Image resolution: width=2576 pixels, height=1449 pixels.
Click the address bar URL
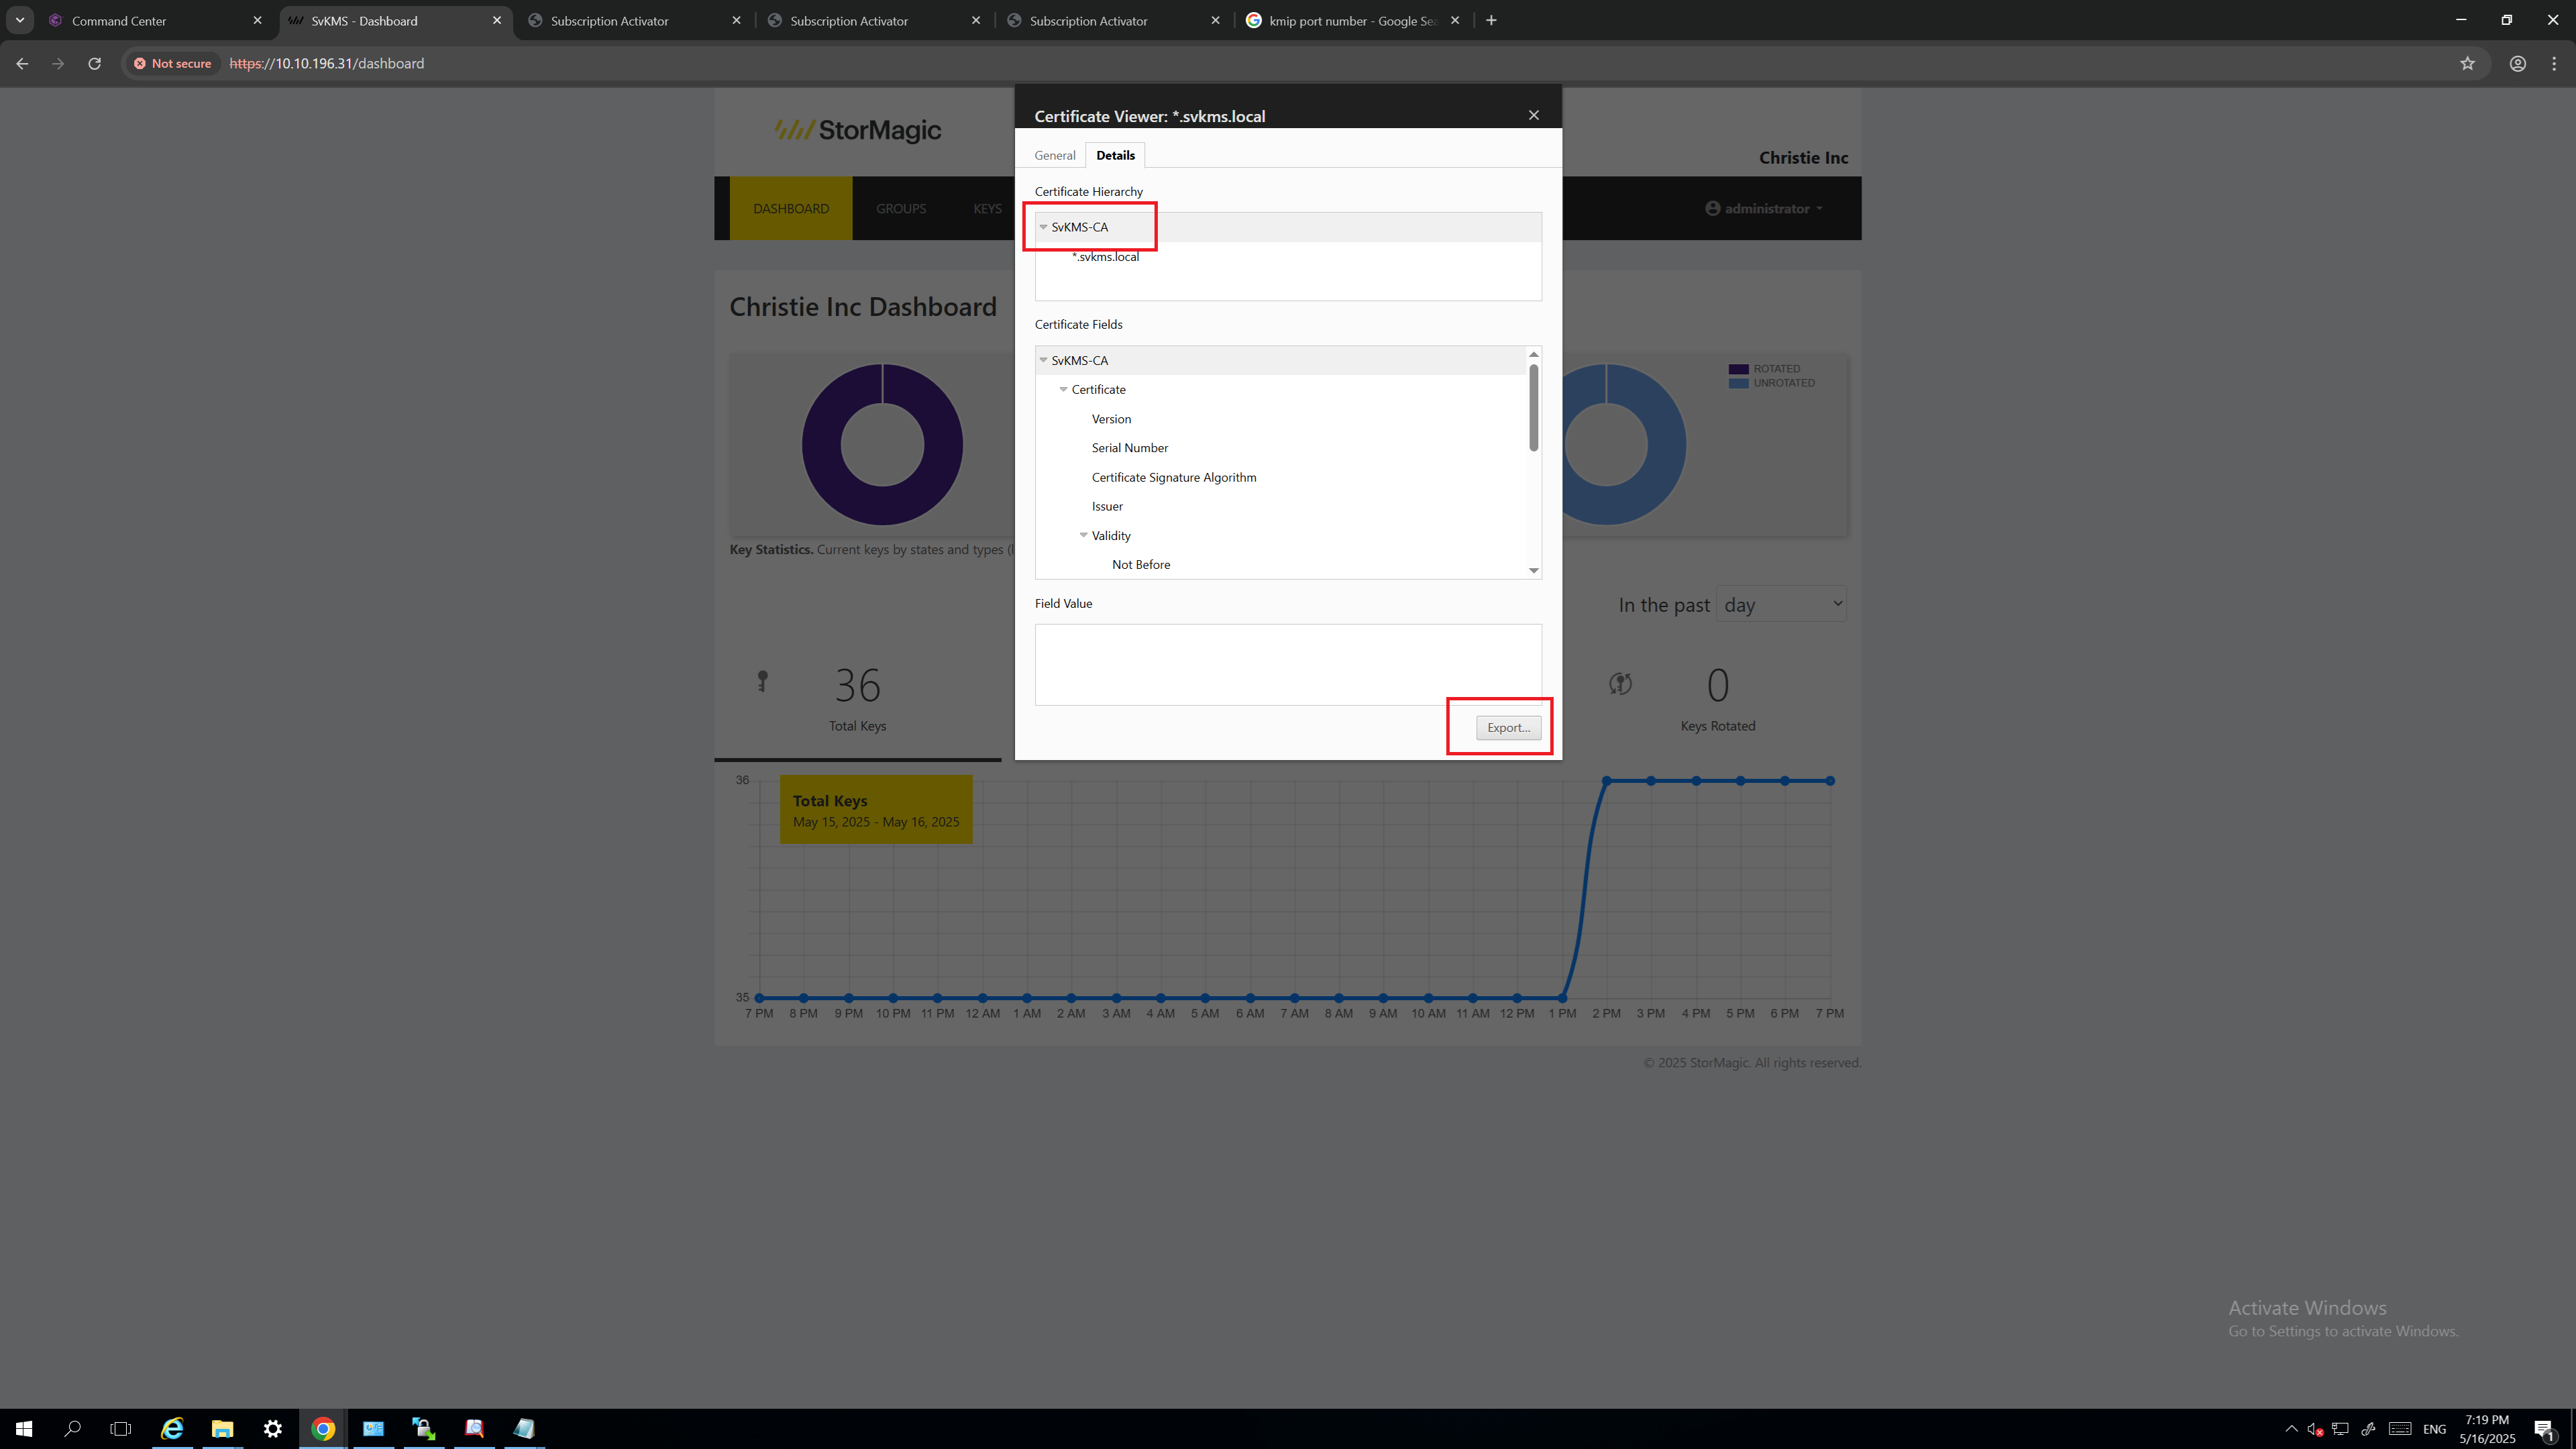pyautogui.click(x=327, y=63)
